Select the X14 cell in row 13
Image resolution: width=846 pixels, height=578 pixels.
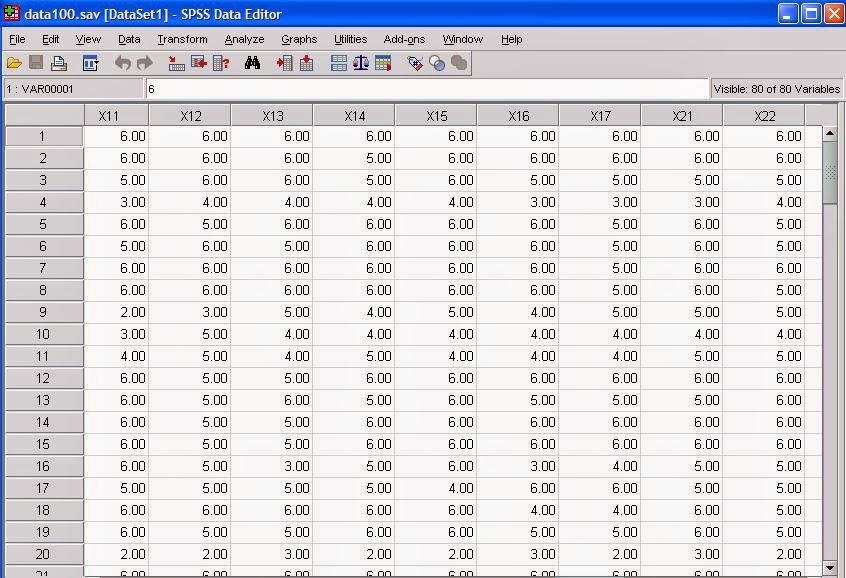[x=354, y=400]
